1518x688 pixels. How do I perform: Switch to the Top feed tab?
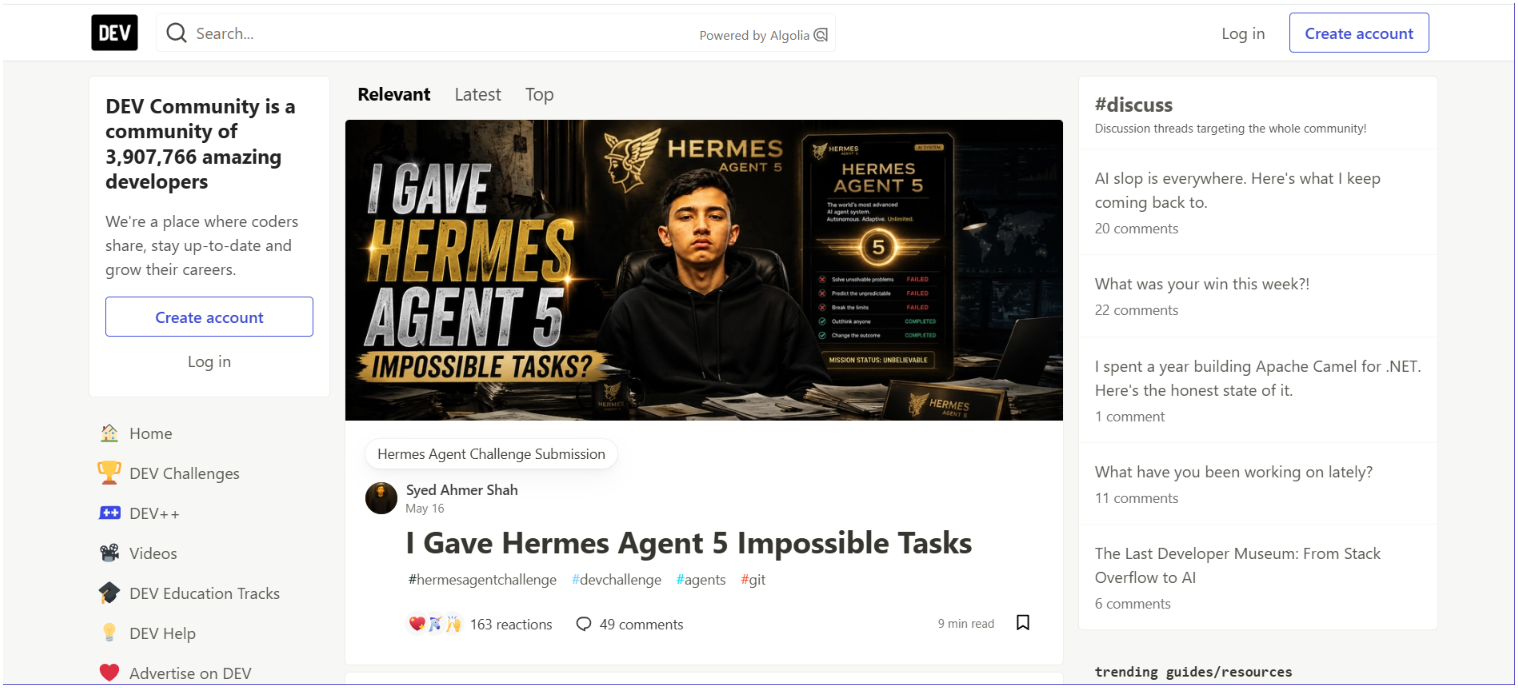click(x=539, y=94)
